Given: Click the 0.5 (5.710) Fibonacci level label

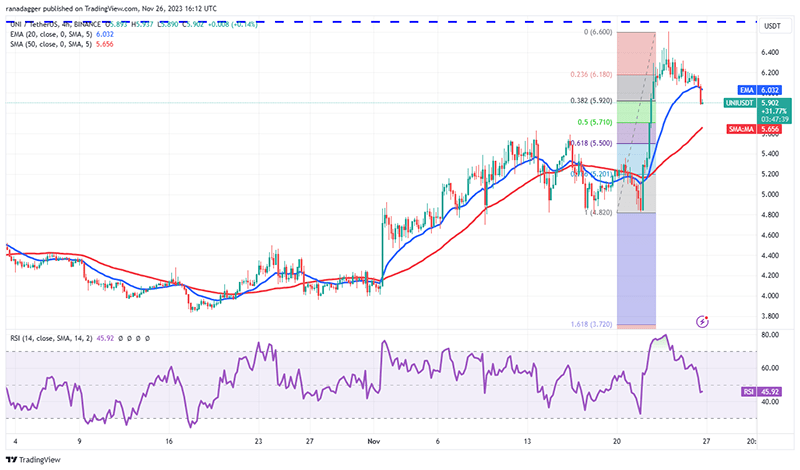Looking at the screenshot, I should pos(604,122).
